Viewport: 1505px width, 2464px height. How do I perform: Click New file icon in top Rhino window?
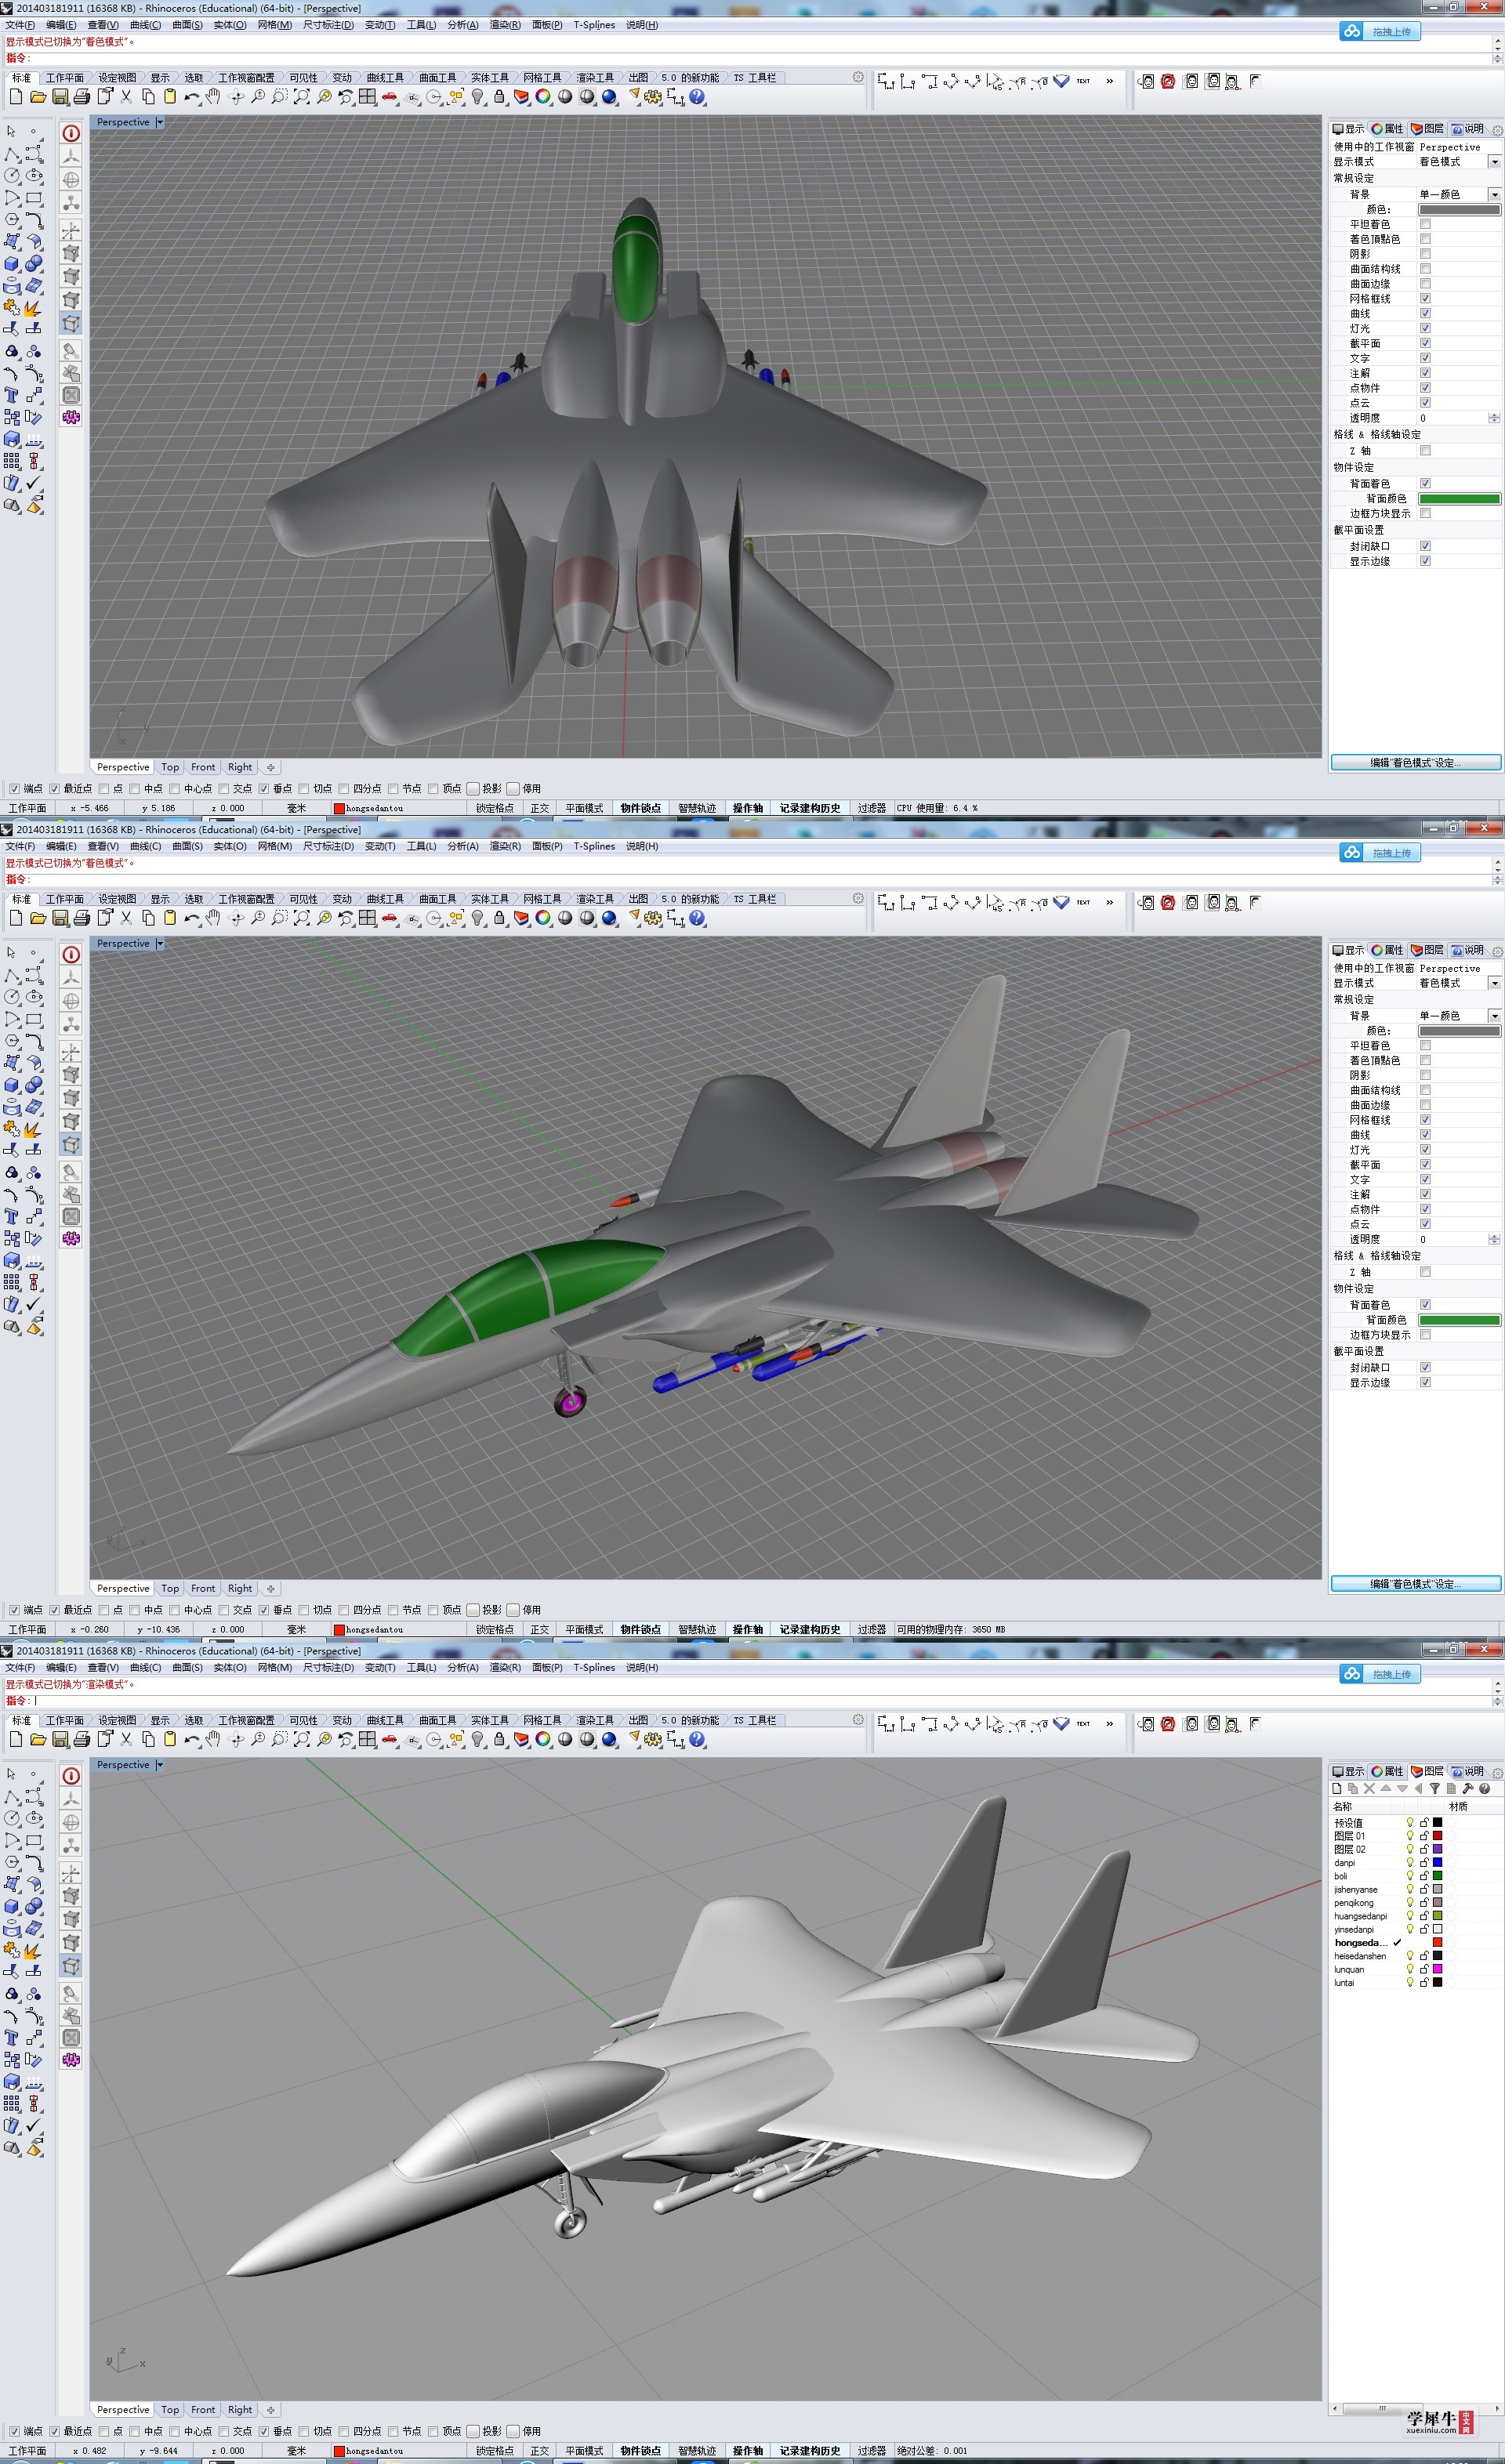coord(15,97)
